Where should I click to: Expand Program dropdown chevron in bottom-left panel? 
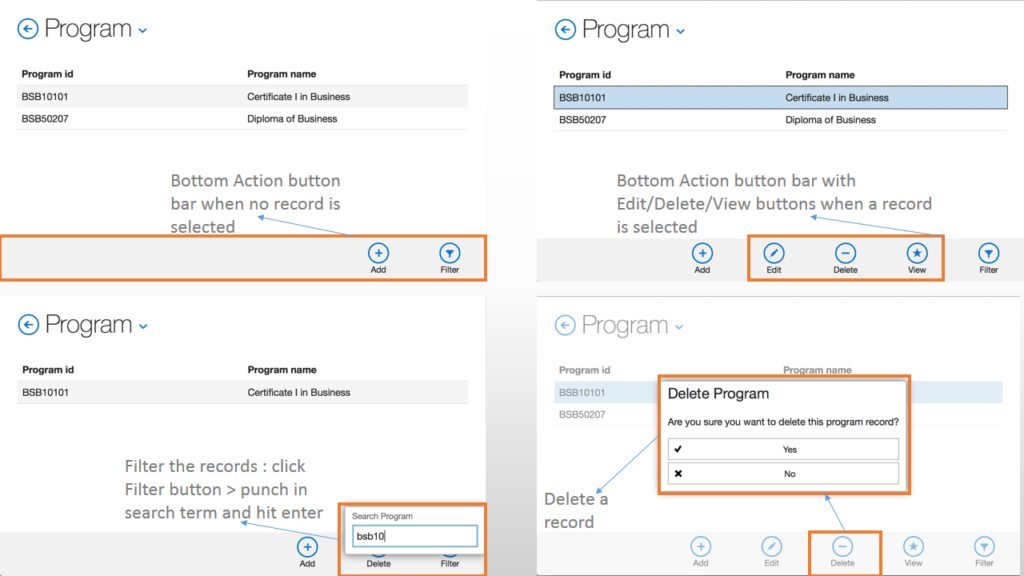click(x=143, y=326)
